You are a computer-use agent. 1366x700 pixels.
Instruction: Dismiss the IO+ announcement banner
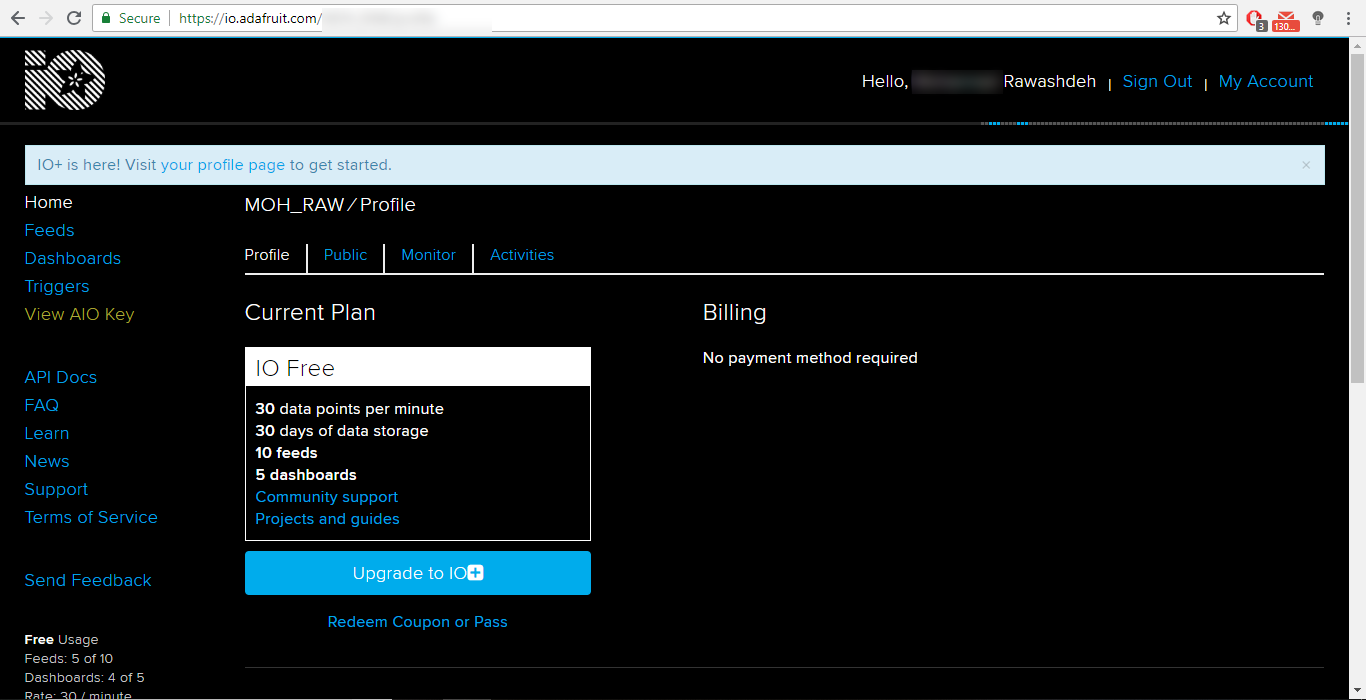coord(1306,165)
